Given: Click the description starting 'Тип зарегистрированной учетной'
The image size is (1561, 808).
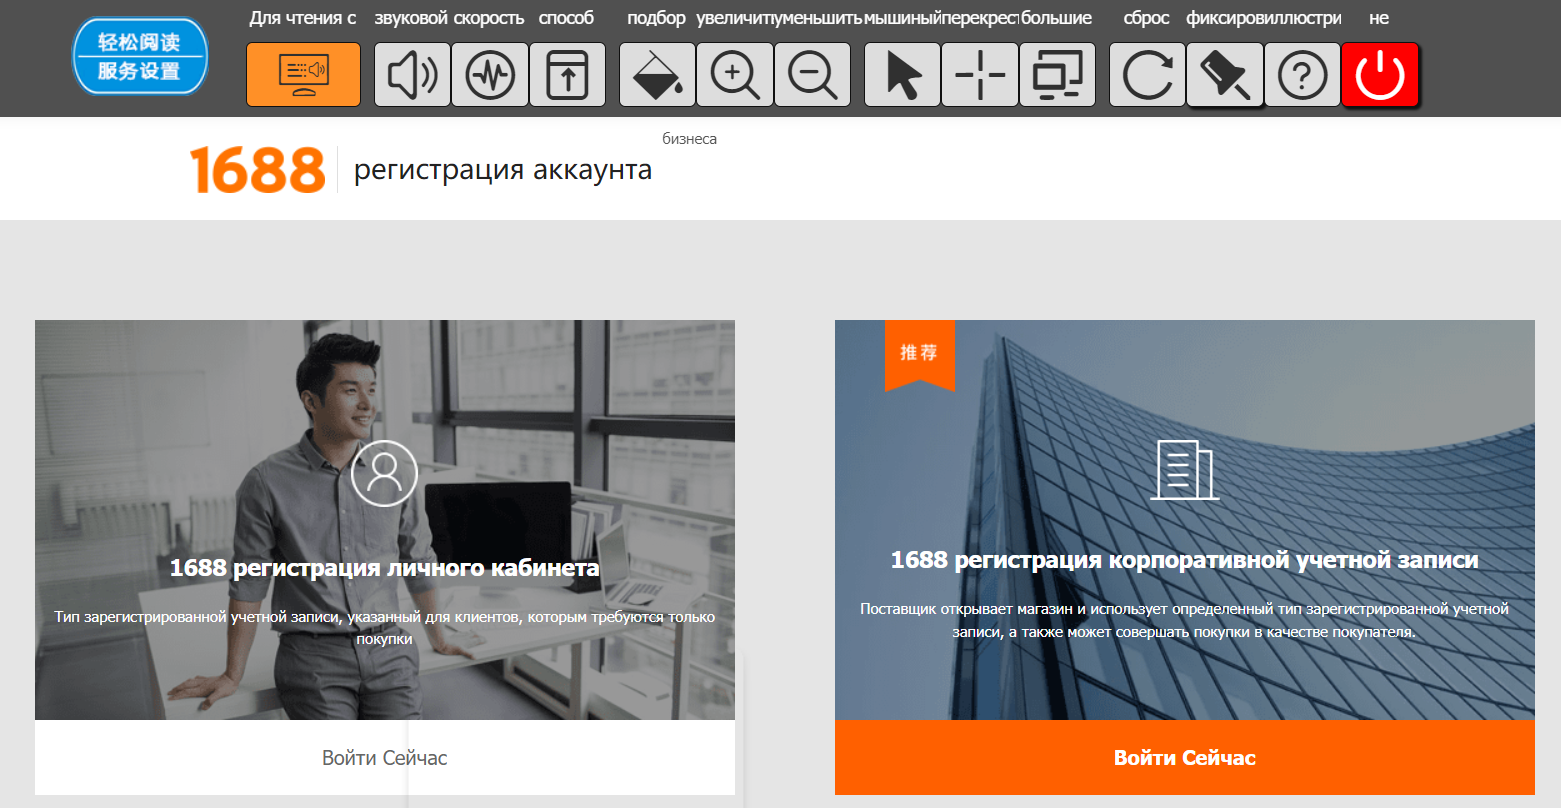Looking at the screenshot, I should click(x=385, y=628).
